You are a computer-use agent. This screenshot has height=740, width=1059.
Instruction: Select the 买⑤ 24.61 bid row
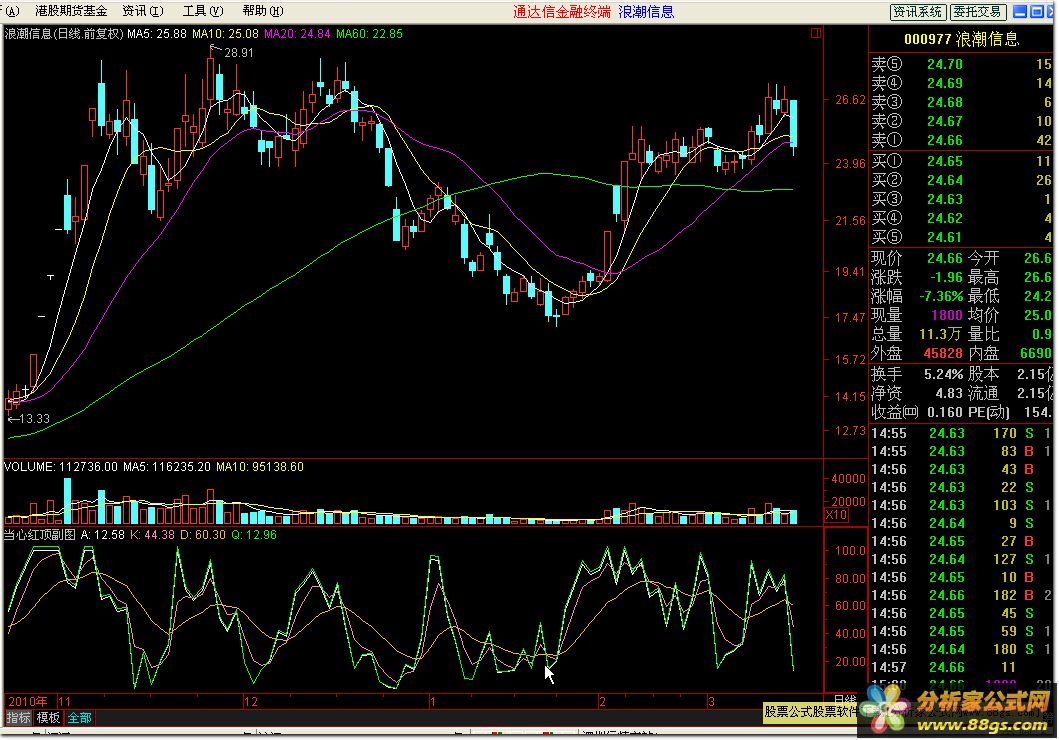pos(960,237)
